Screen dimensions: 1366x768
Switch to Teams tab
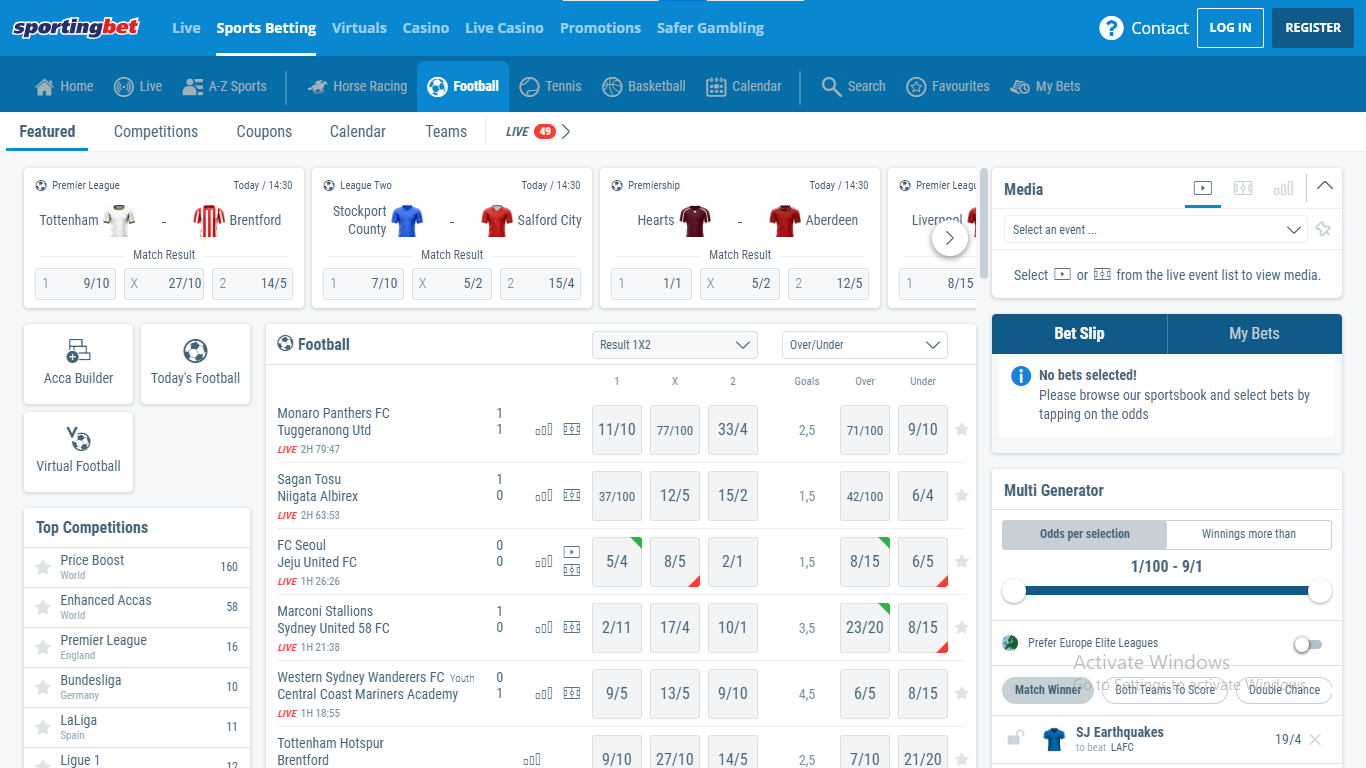(446, 131)
